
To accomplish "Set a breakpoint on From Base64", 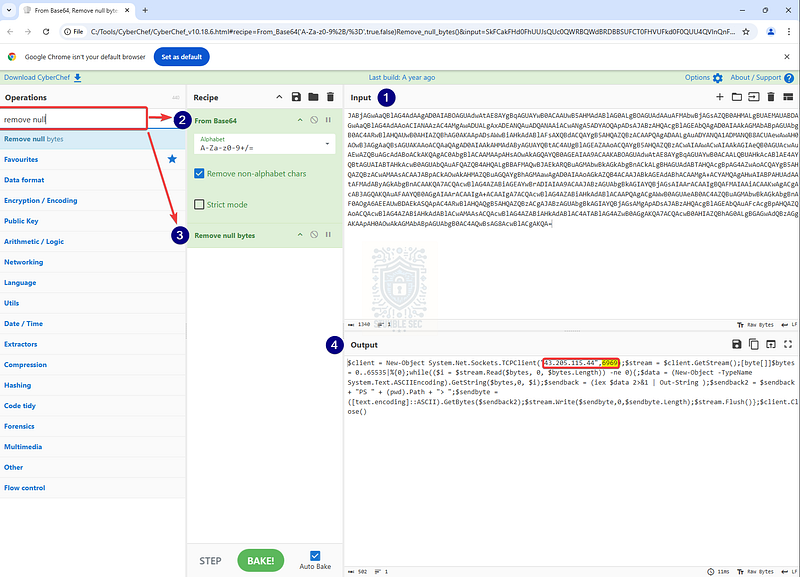I will click(328, 120).
